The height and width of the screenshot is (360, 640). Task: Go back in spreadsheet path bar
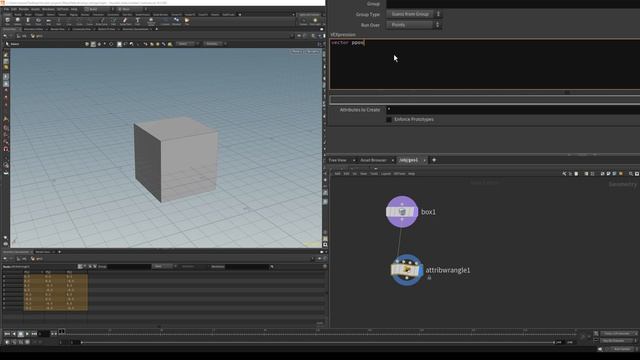5,258
